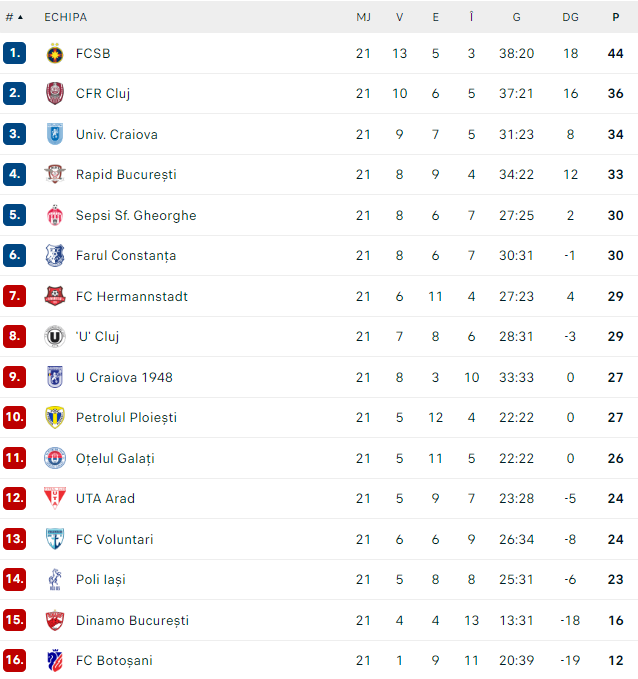Click the 'U' Cluj club crest

coord(54,337)
